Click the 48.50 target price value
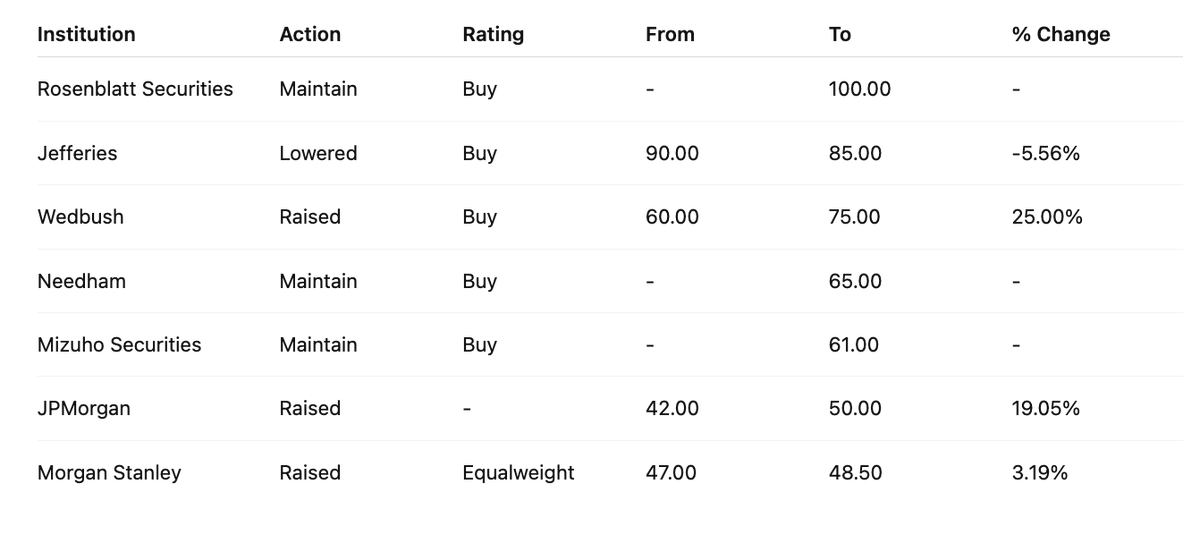Screen dimensions: 1200x535 pyautogui.click(x=856, y=473)
